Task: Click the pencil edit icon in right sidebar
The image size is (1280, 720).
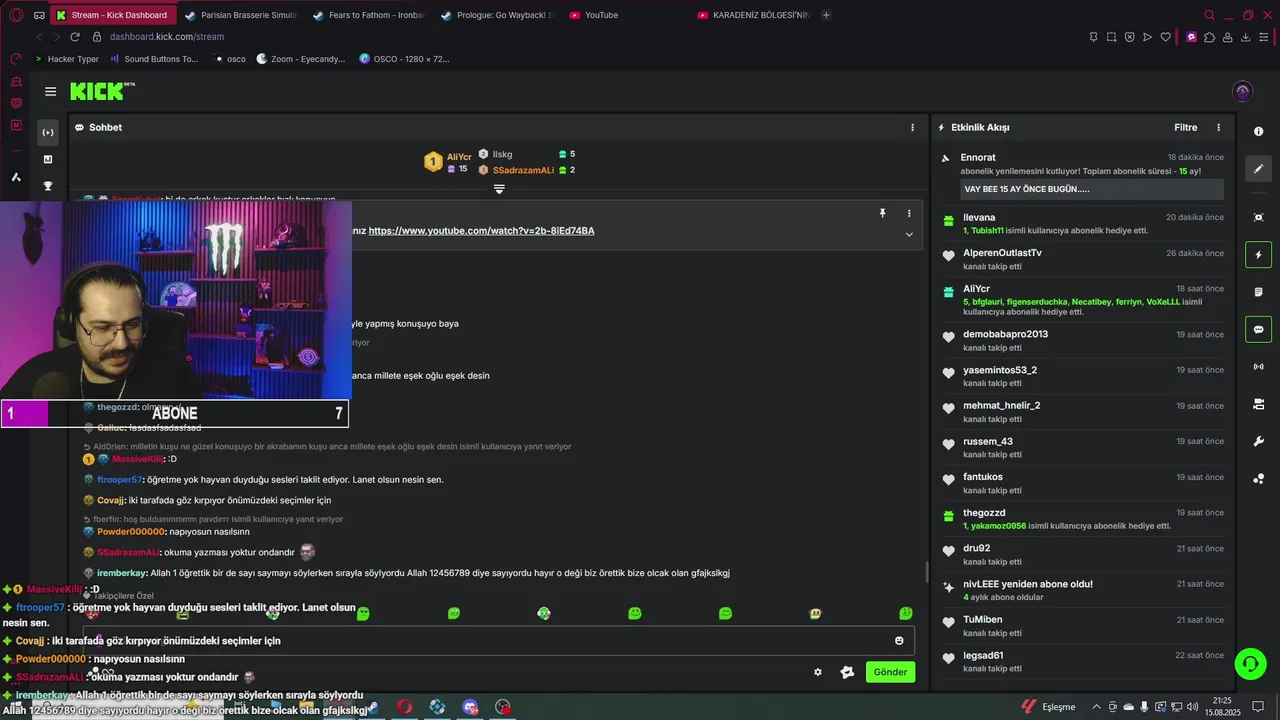Action: point(1258,169)
